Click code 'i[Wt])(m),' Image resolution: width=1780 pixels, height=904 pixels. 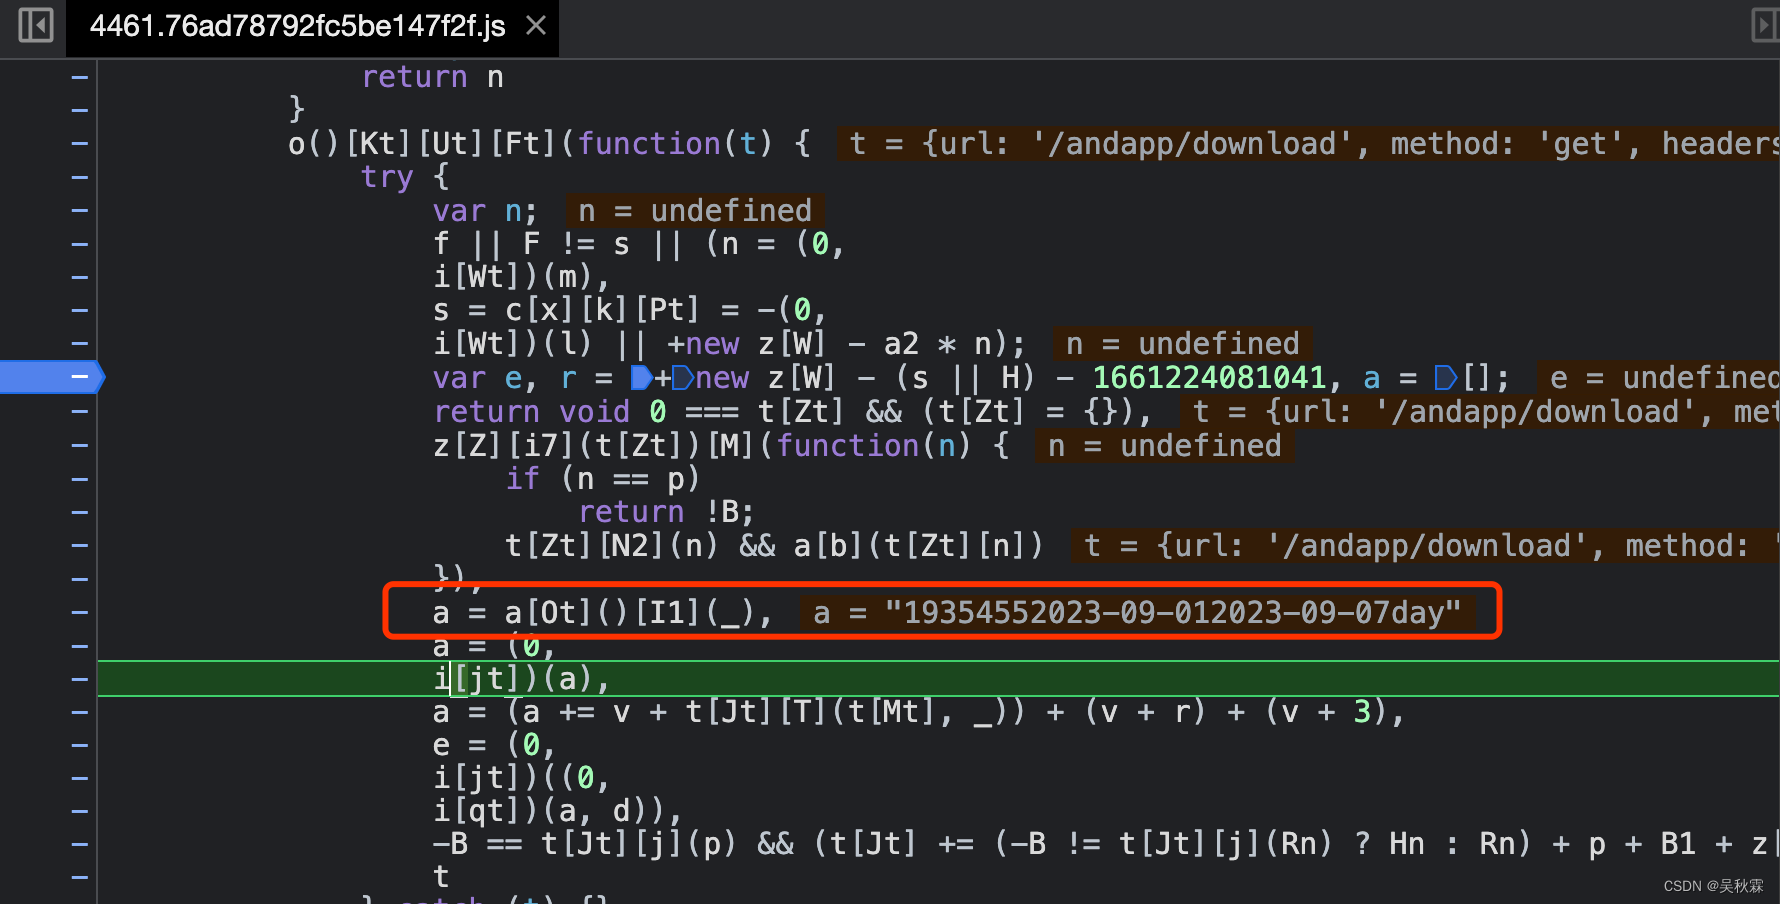point(521,277)
